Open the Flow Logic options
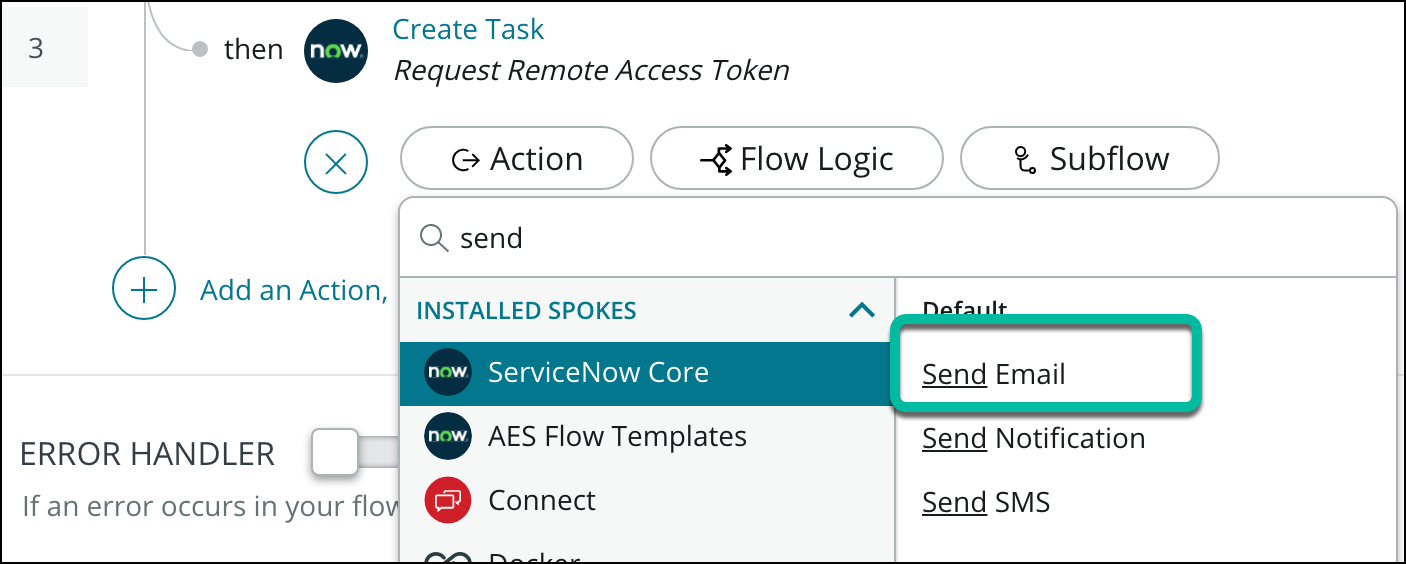The width and height of the screenshot is (1406, 564). [x=796, y=159]
